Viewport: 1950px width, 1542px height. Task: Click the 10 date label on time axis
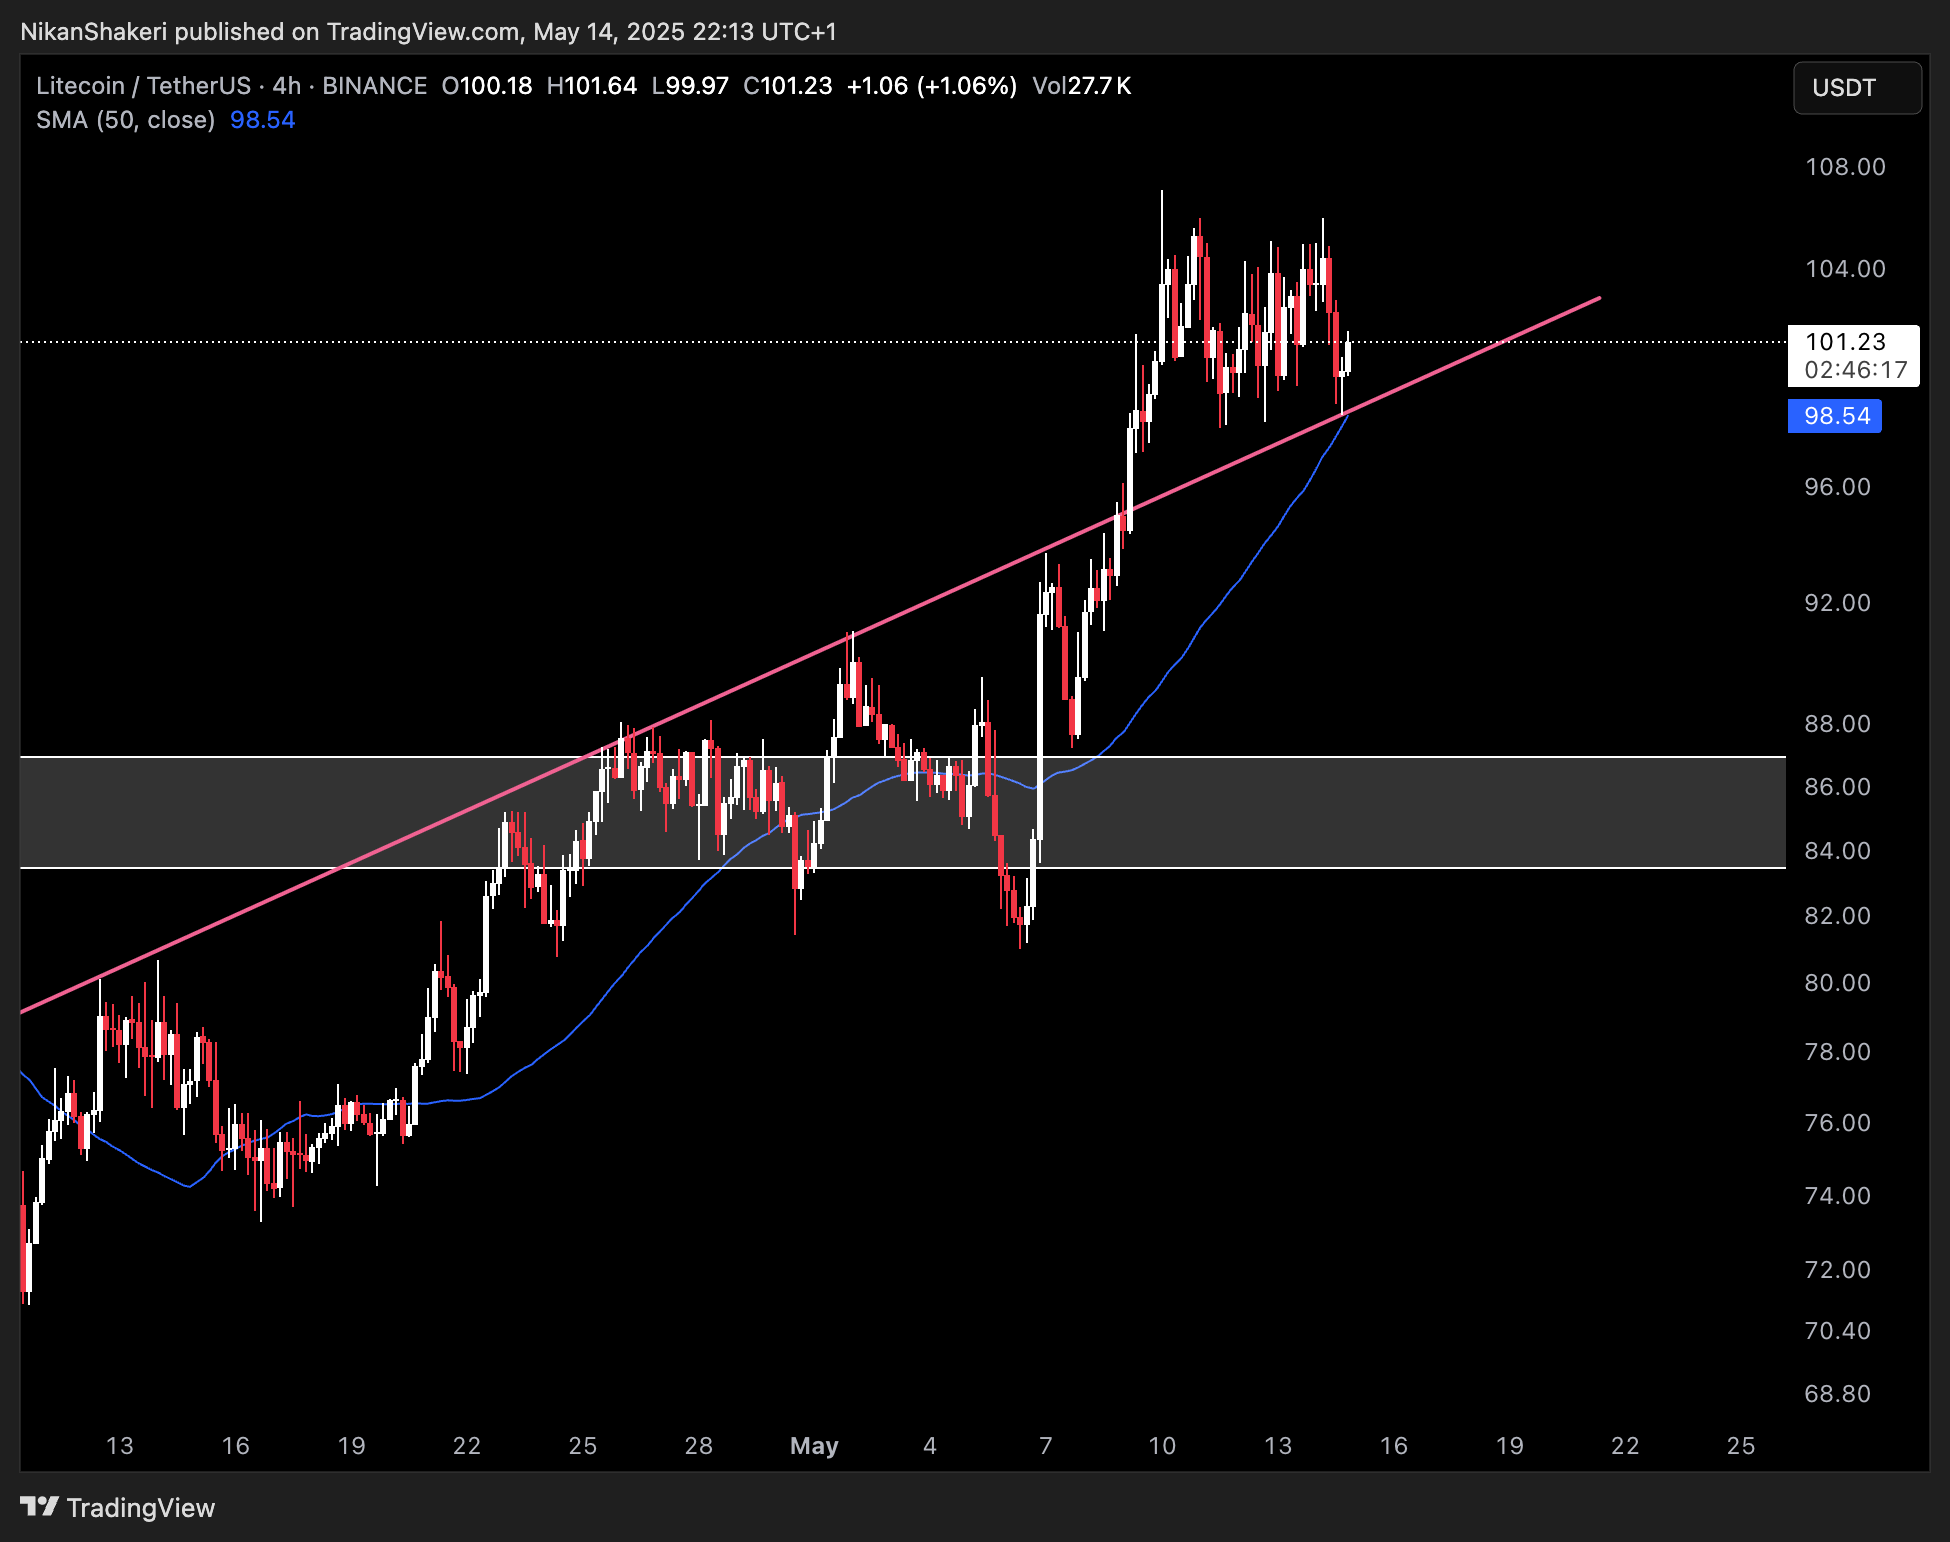(x=1162, y=1446)
